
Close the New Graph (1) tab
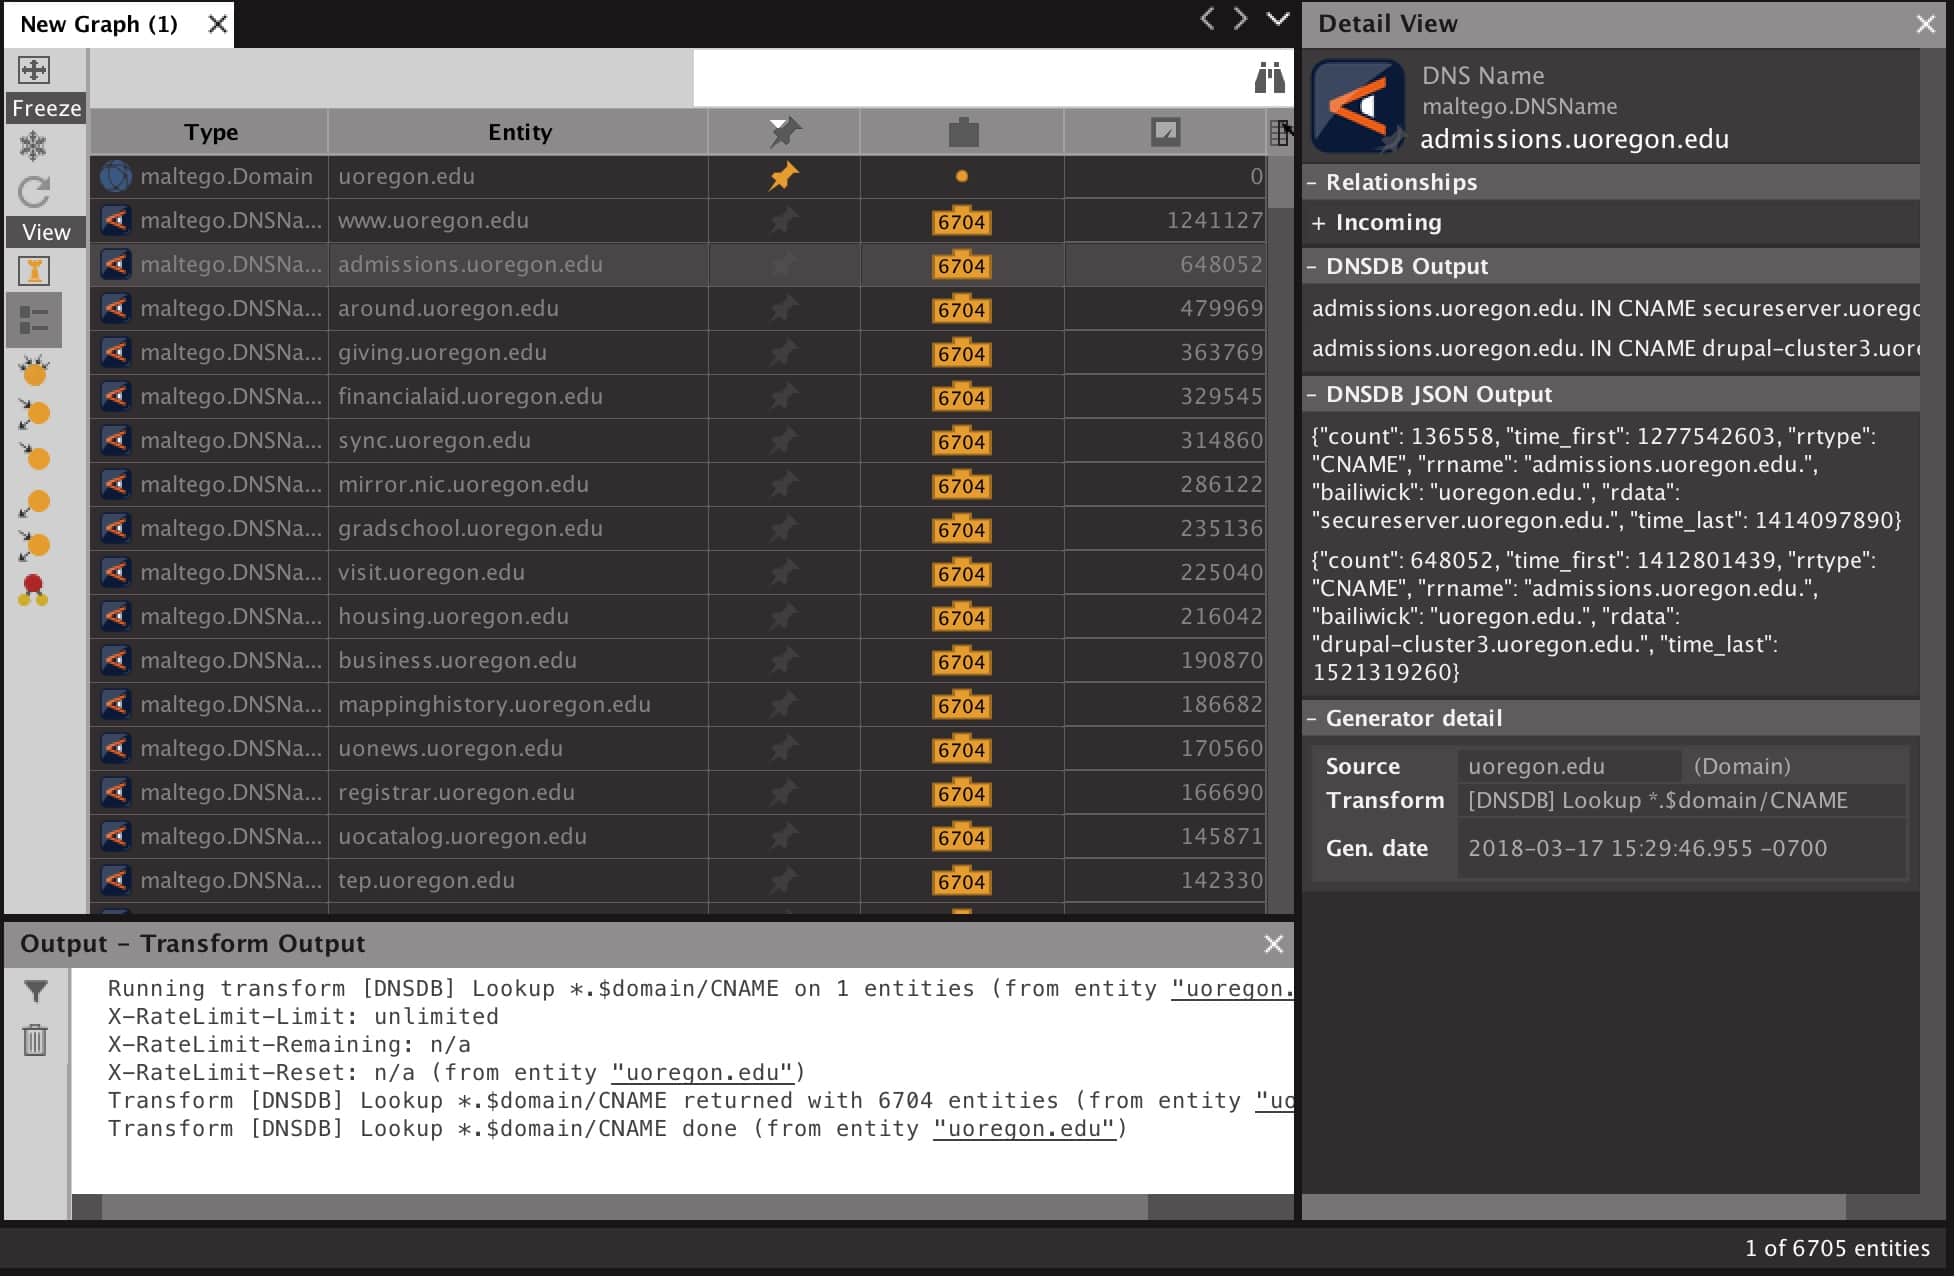coord(217,24)
